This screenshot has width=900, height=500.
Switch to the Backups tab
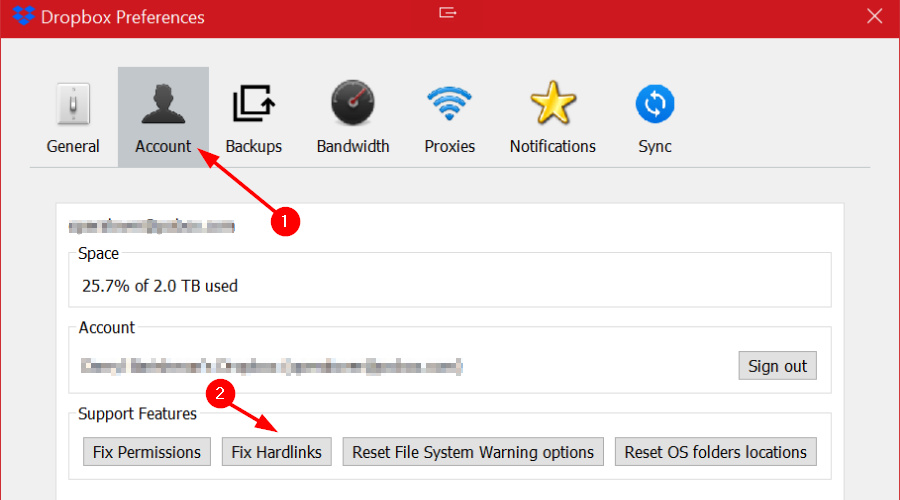point(253,117)
